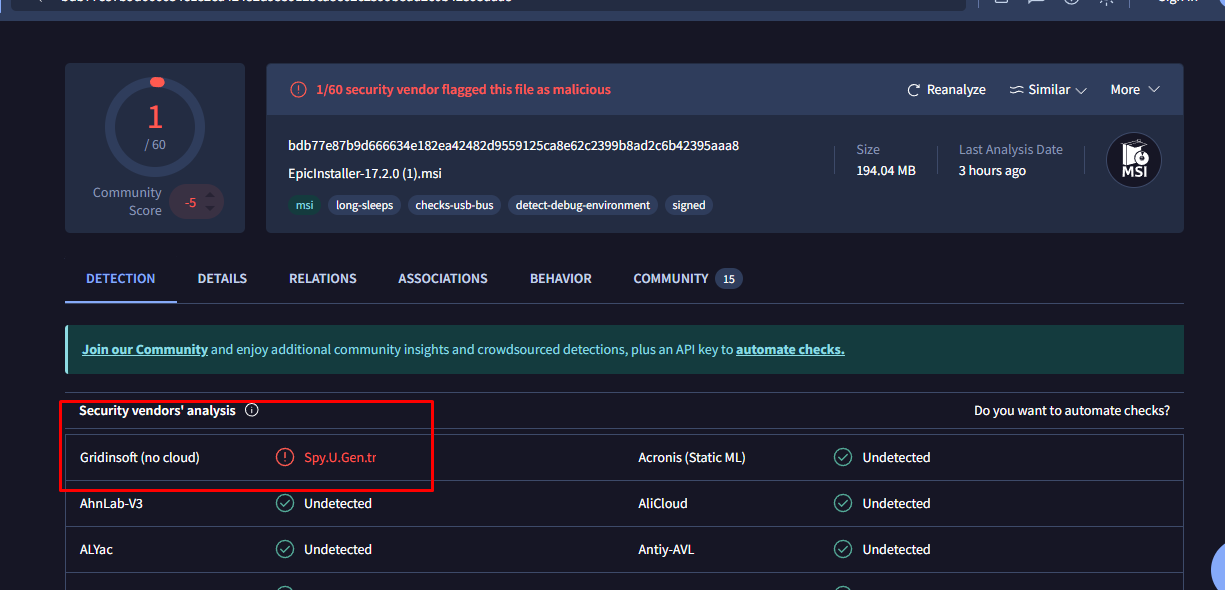Follow the automate checks link in banner
1225x590 pixels.
tap(790, 350)
